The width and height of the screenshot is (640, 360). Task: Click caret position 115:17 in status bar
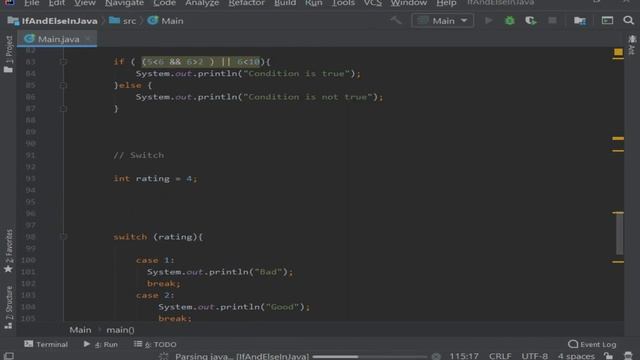click(x=464, y=356)
